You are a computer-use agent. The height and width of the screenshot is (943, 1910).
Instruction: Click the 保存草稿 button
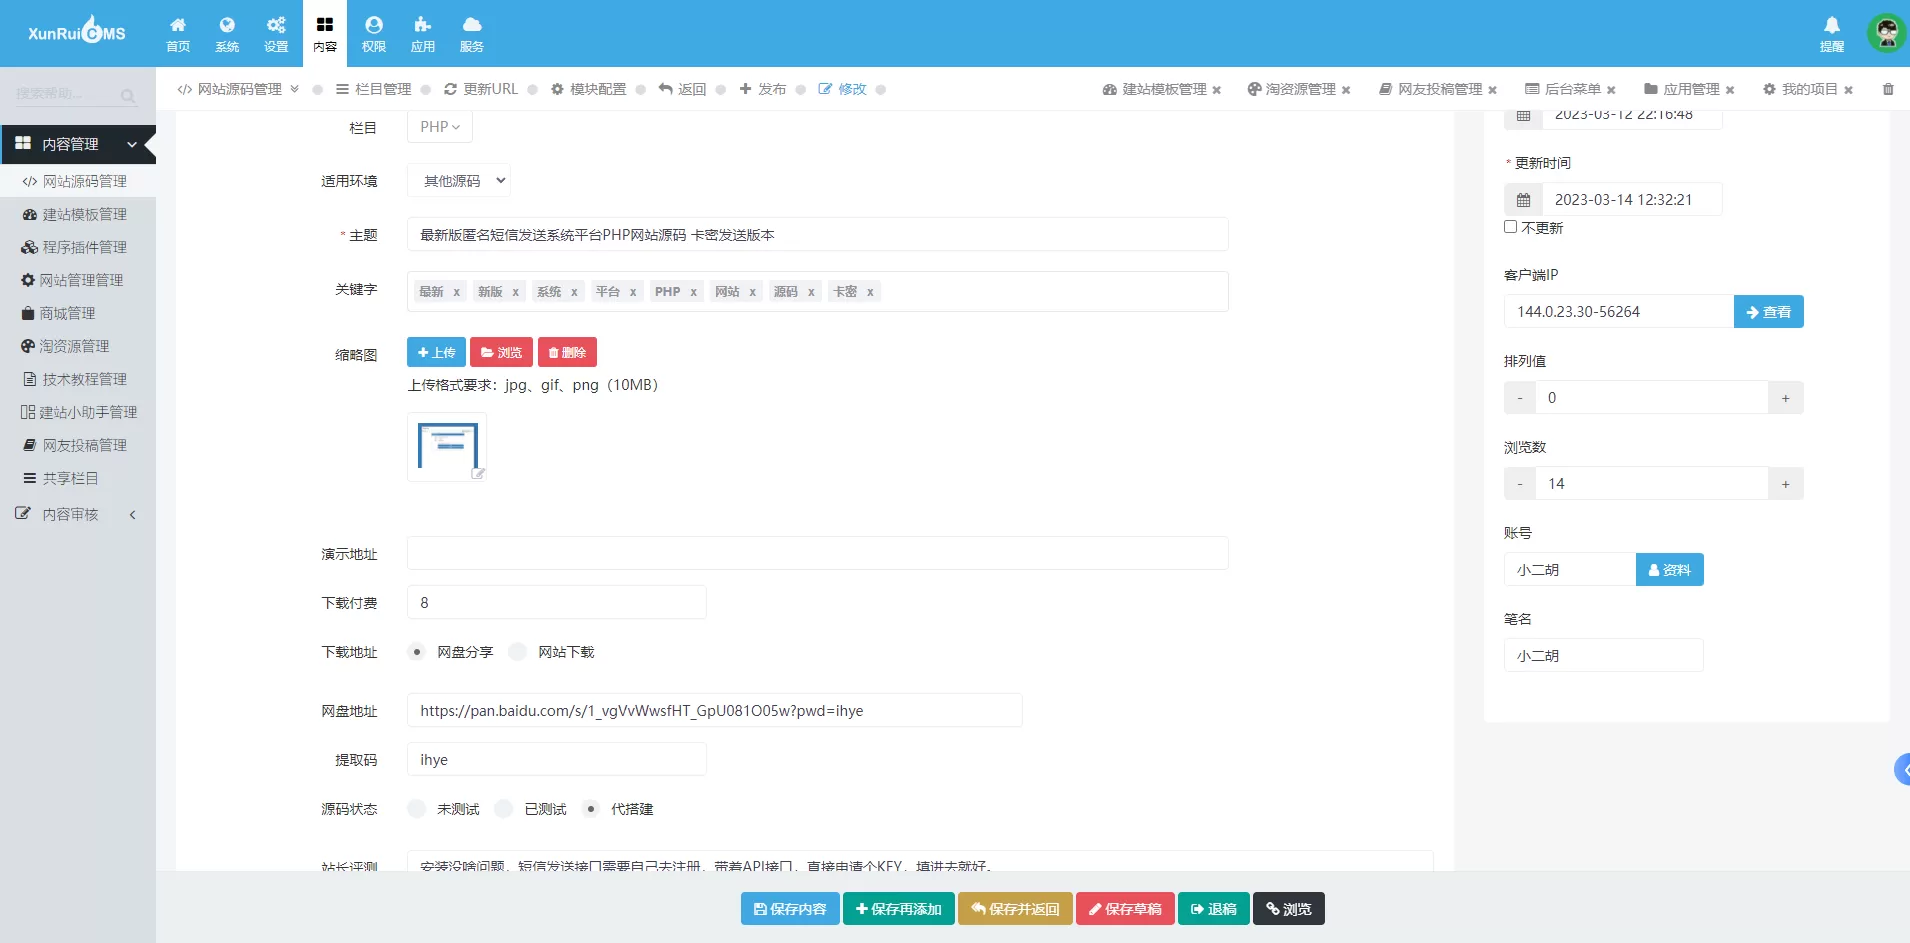[x=1124, y=908]
